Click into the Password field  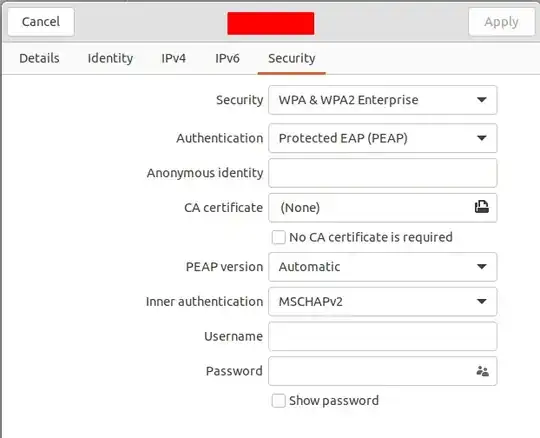pos(372,371)
